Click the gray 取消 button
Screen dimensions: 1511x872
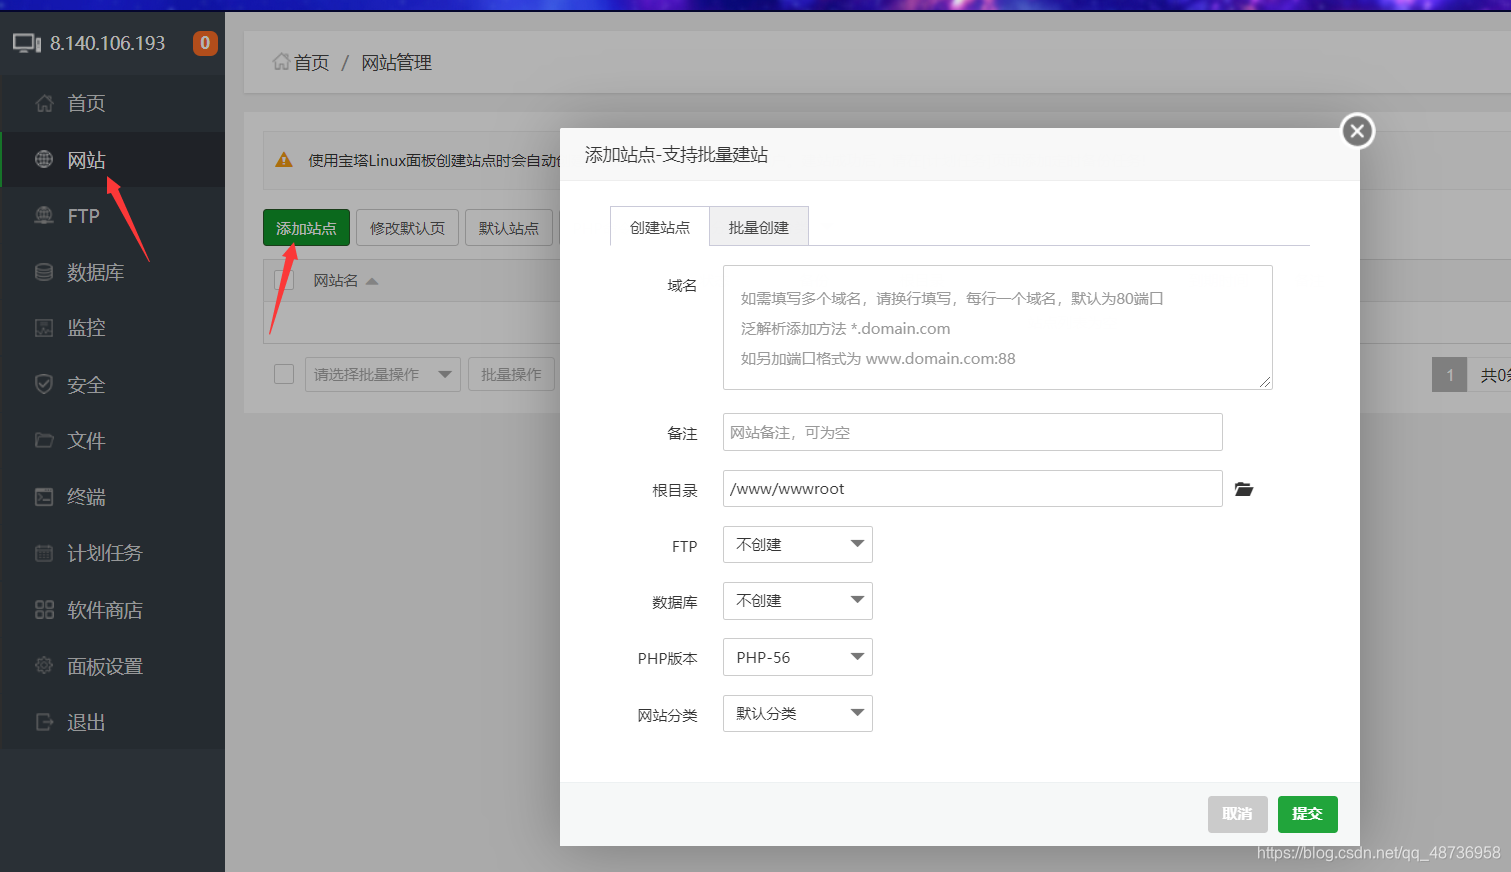coord(1237,814)
